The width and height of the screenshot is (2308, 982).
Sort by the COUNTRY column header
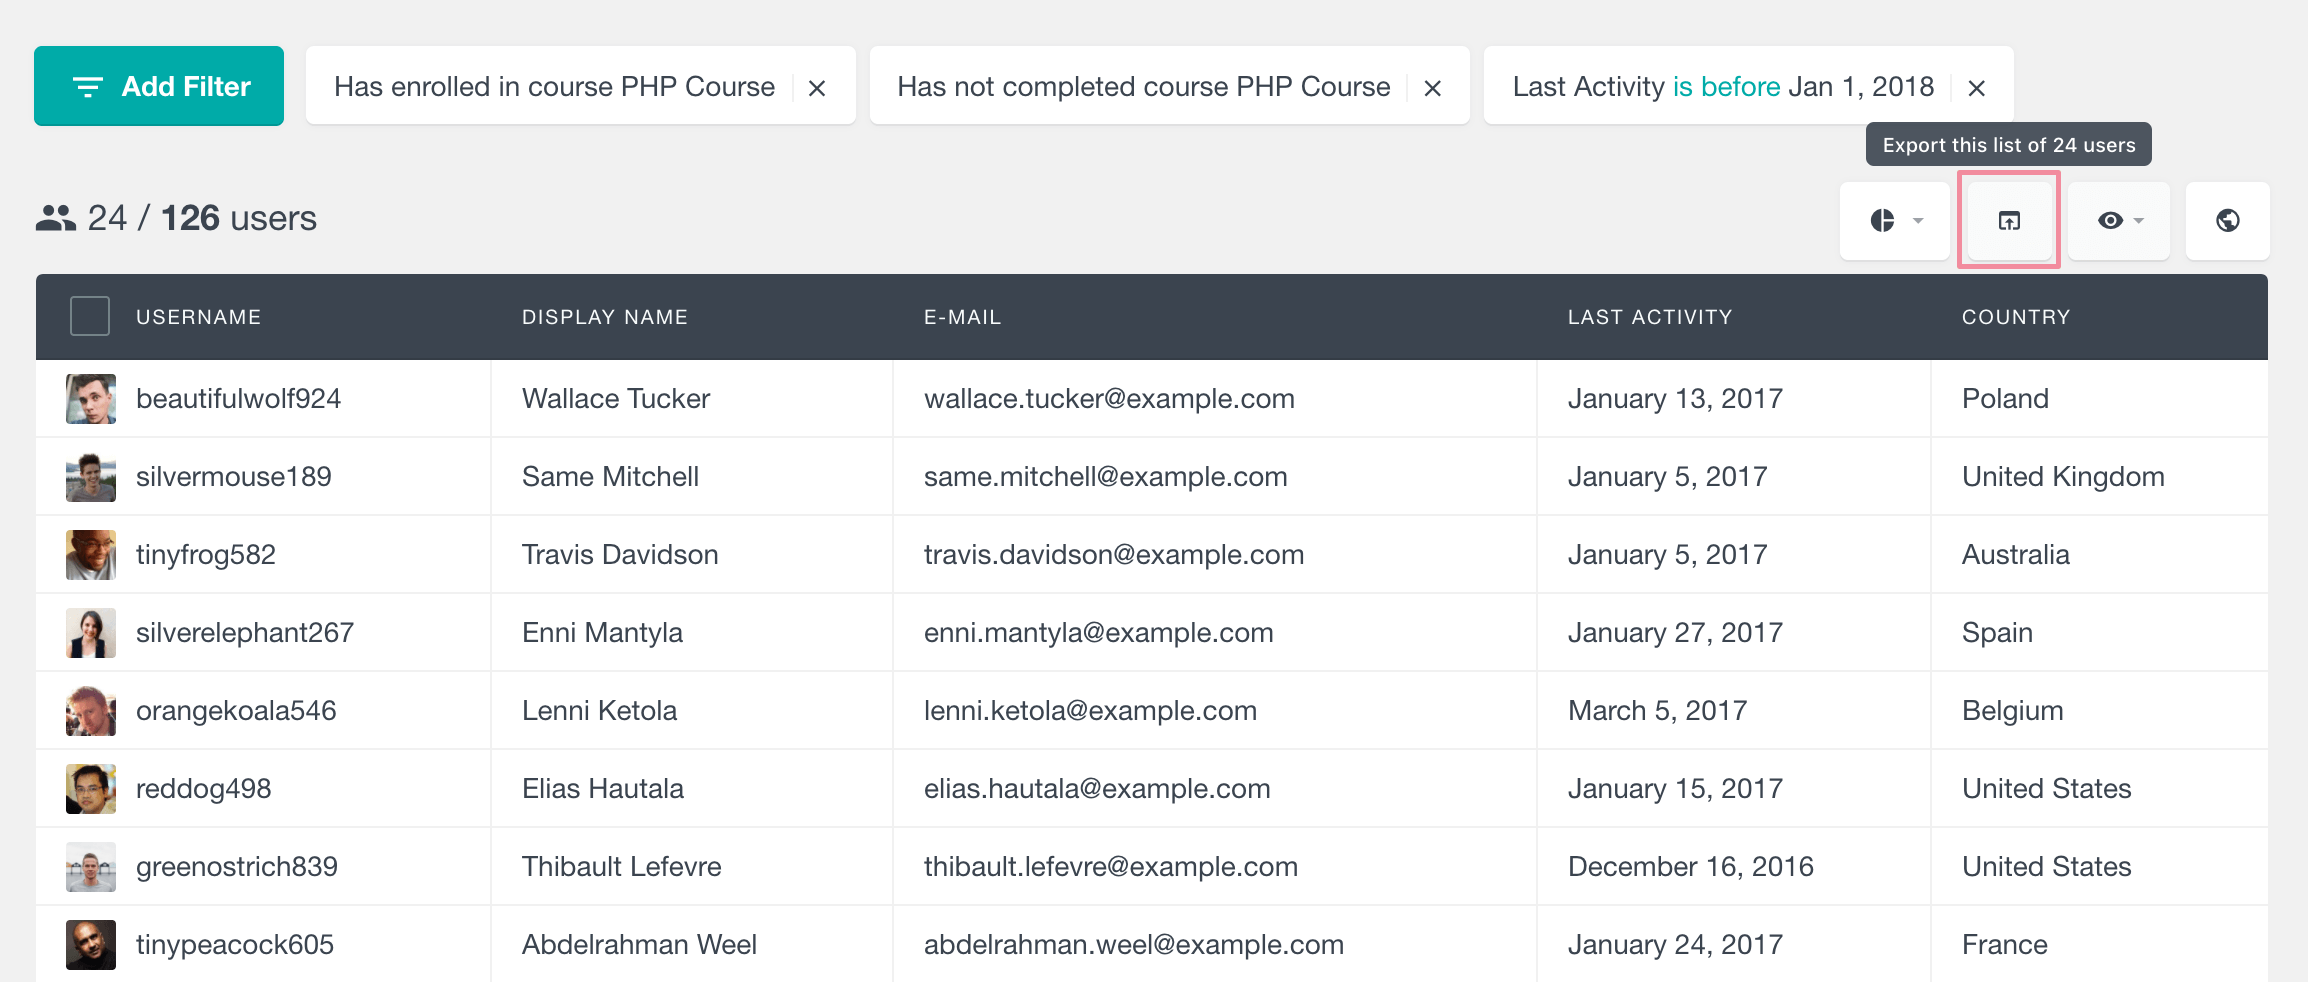pos(2016,317)
